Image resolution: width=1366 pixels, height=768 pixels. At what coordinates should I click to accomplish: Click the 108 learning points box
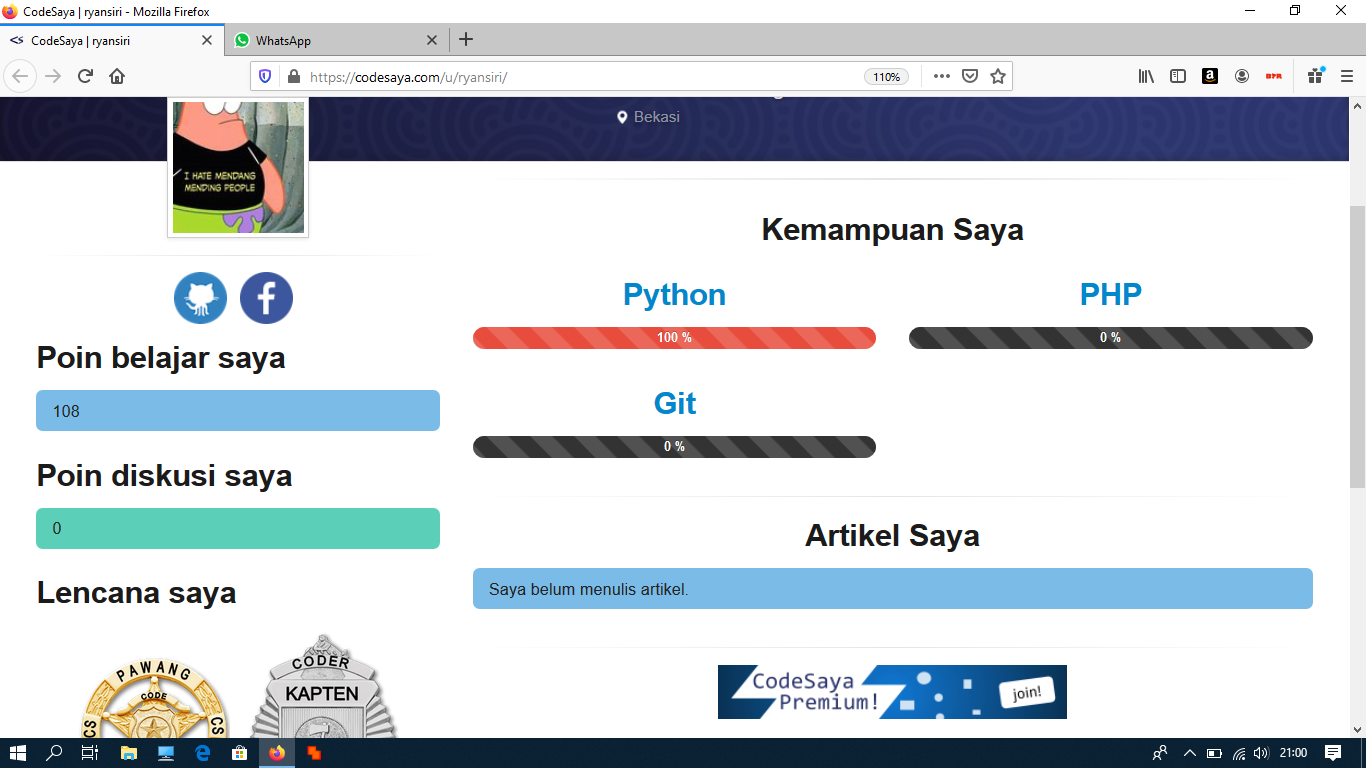pyautogui.click(x=238, y=411)
